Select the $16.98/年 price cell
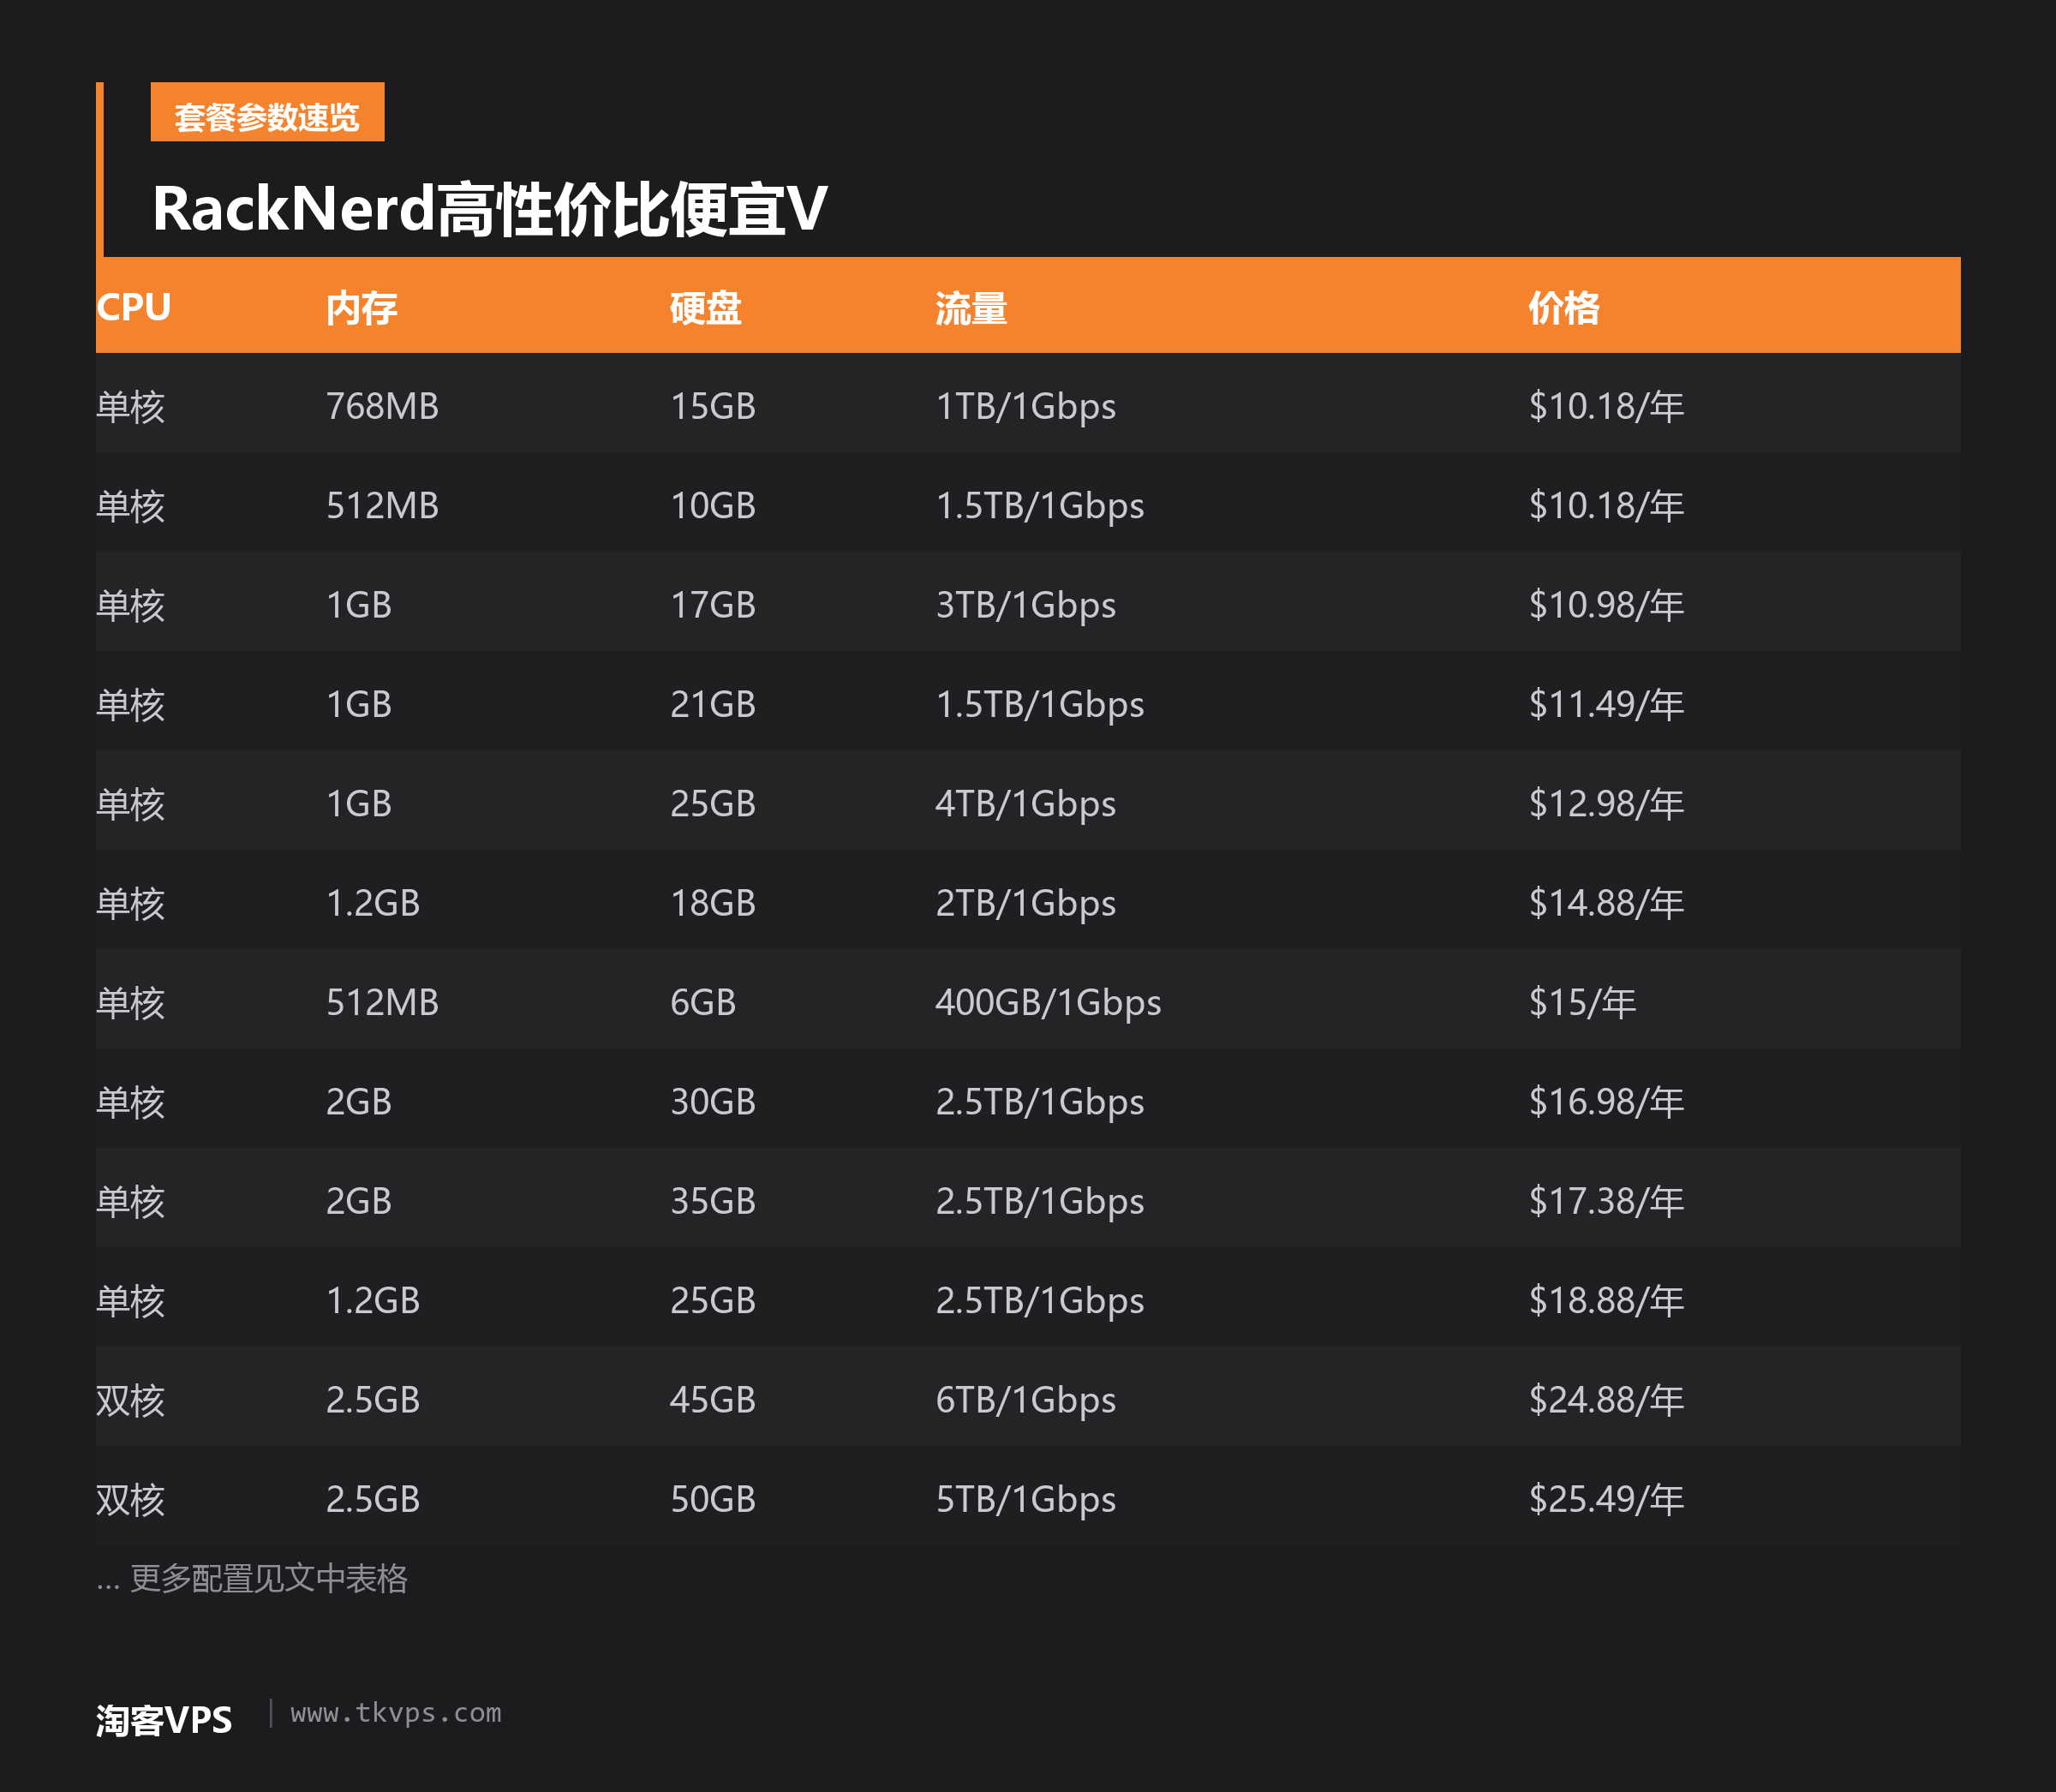This screenshot has height=1792, width=2056. (x=1606, y=1101)
